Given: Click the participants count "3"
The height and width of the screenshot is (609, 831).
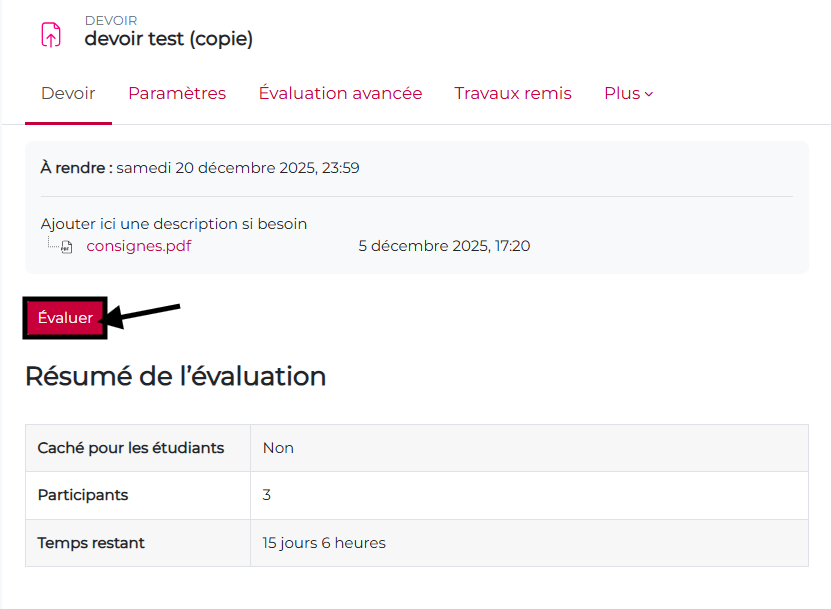Looking at the screenshot, I should coord(267,495).
